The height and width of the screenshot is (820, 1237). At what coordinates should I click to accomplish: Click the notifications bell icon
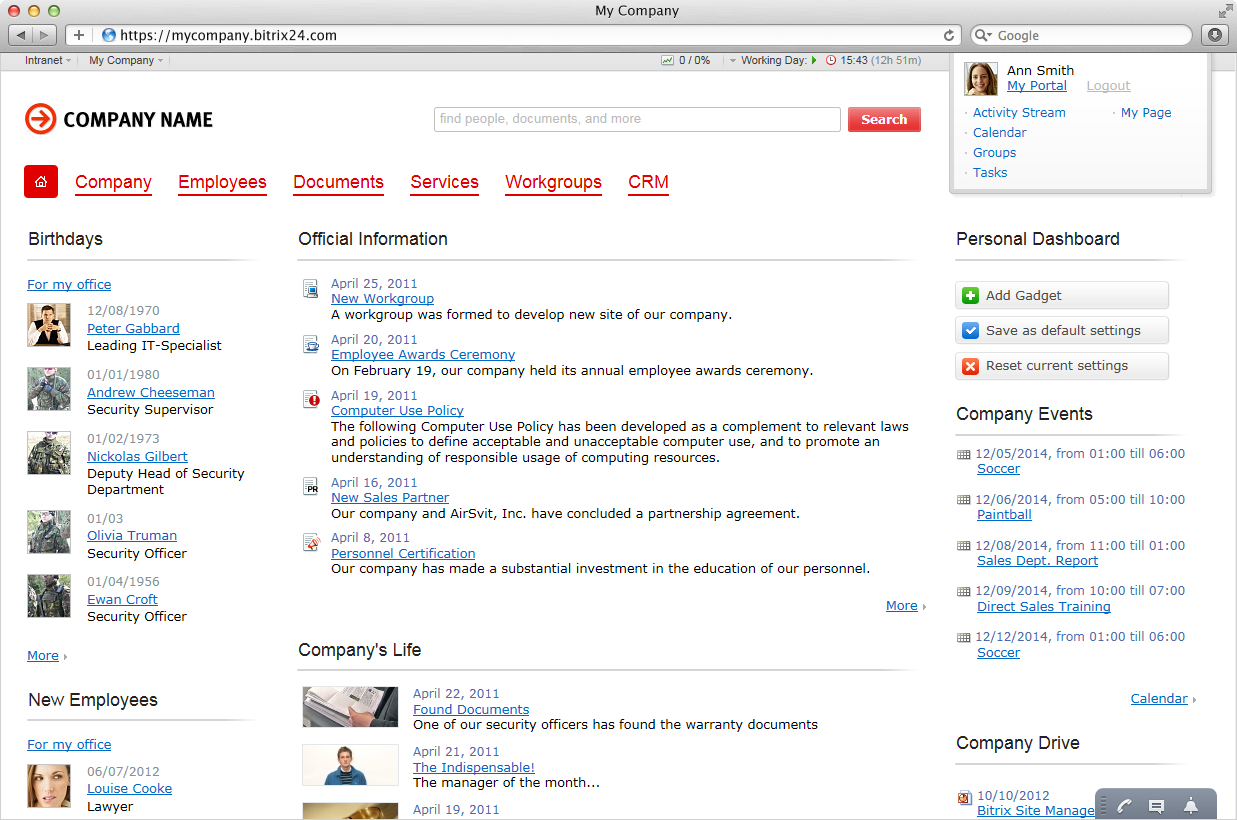pos(1190,806)
